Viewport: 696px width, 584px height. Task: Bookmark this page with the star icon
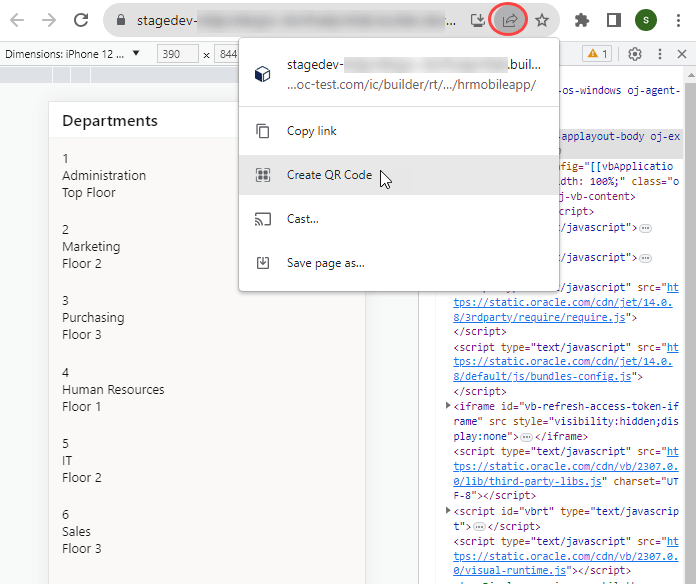click(542, 20)
